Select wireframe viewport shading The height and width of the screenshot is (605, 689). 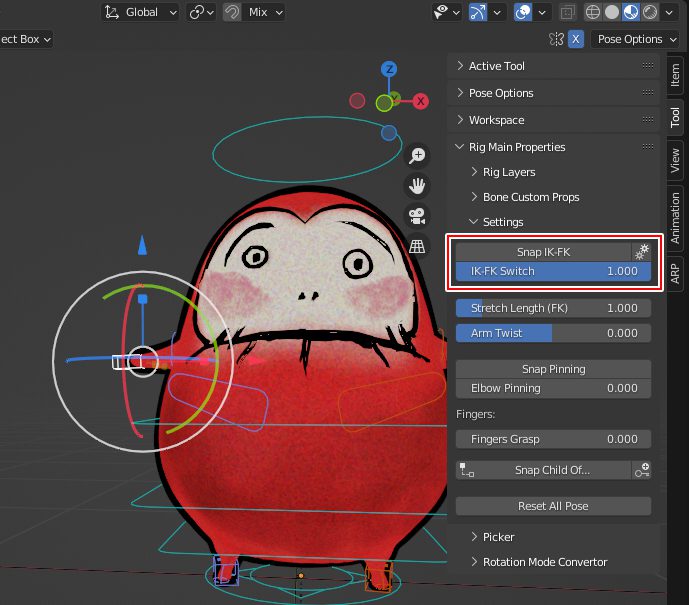(x=593, y=12)
